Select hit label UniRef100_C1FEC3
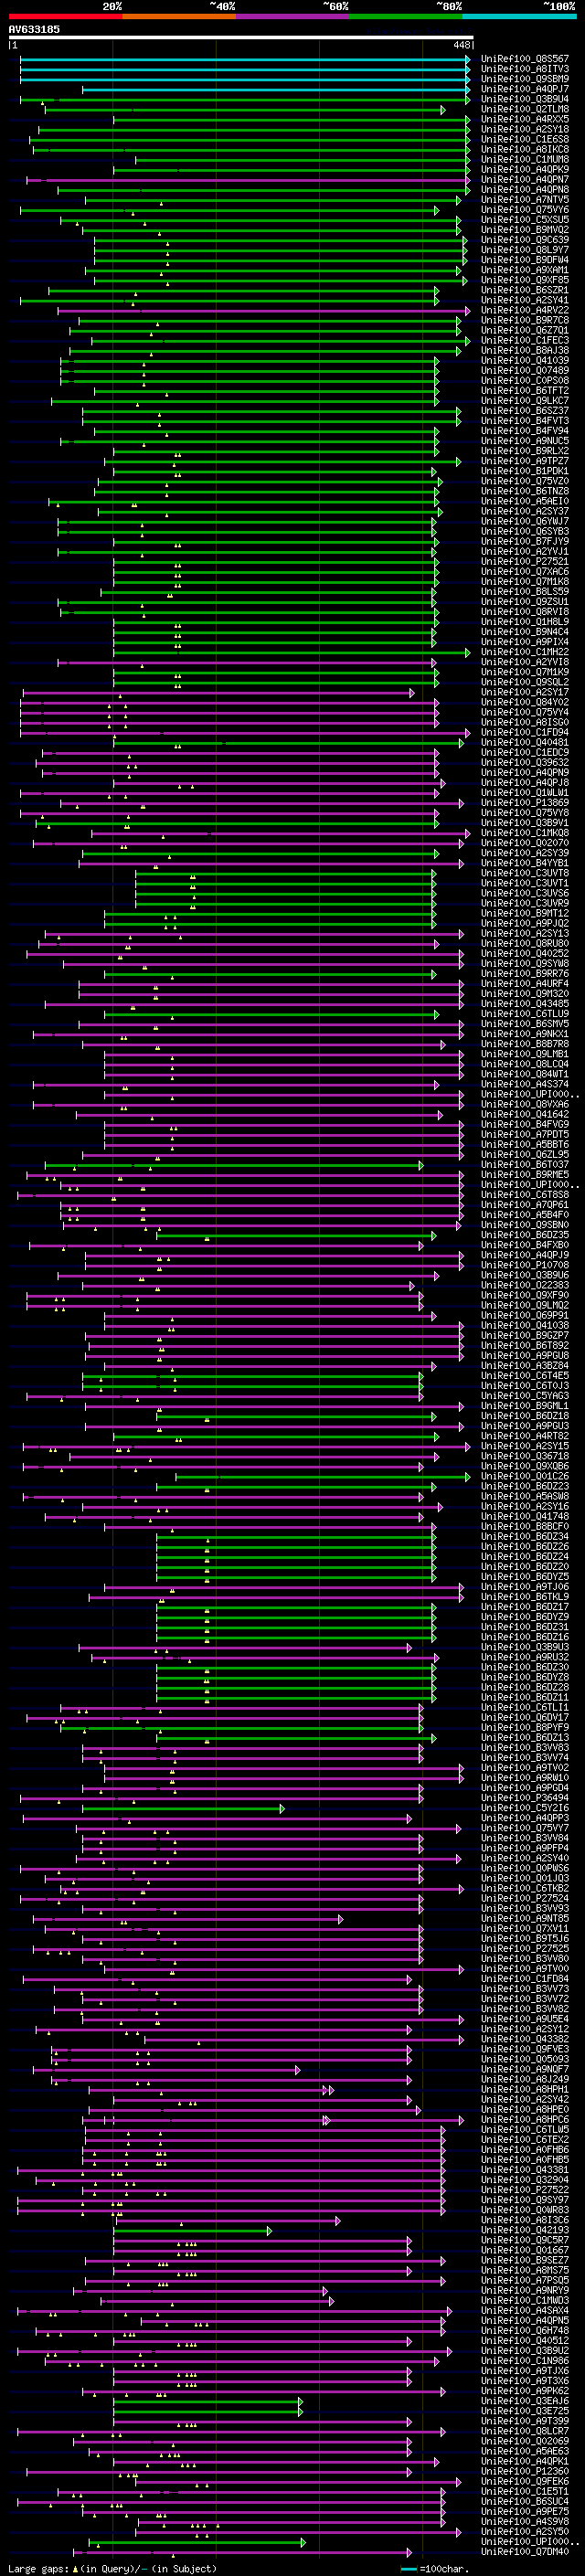585x2576 pixels. coord(525,340)
